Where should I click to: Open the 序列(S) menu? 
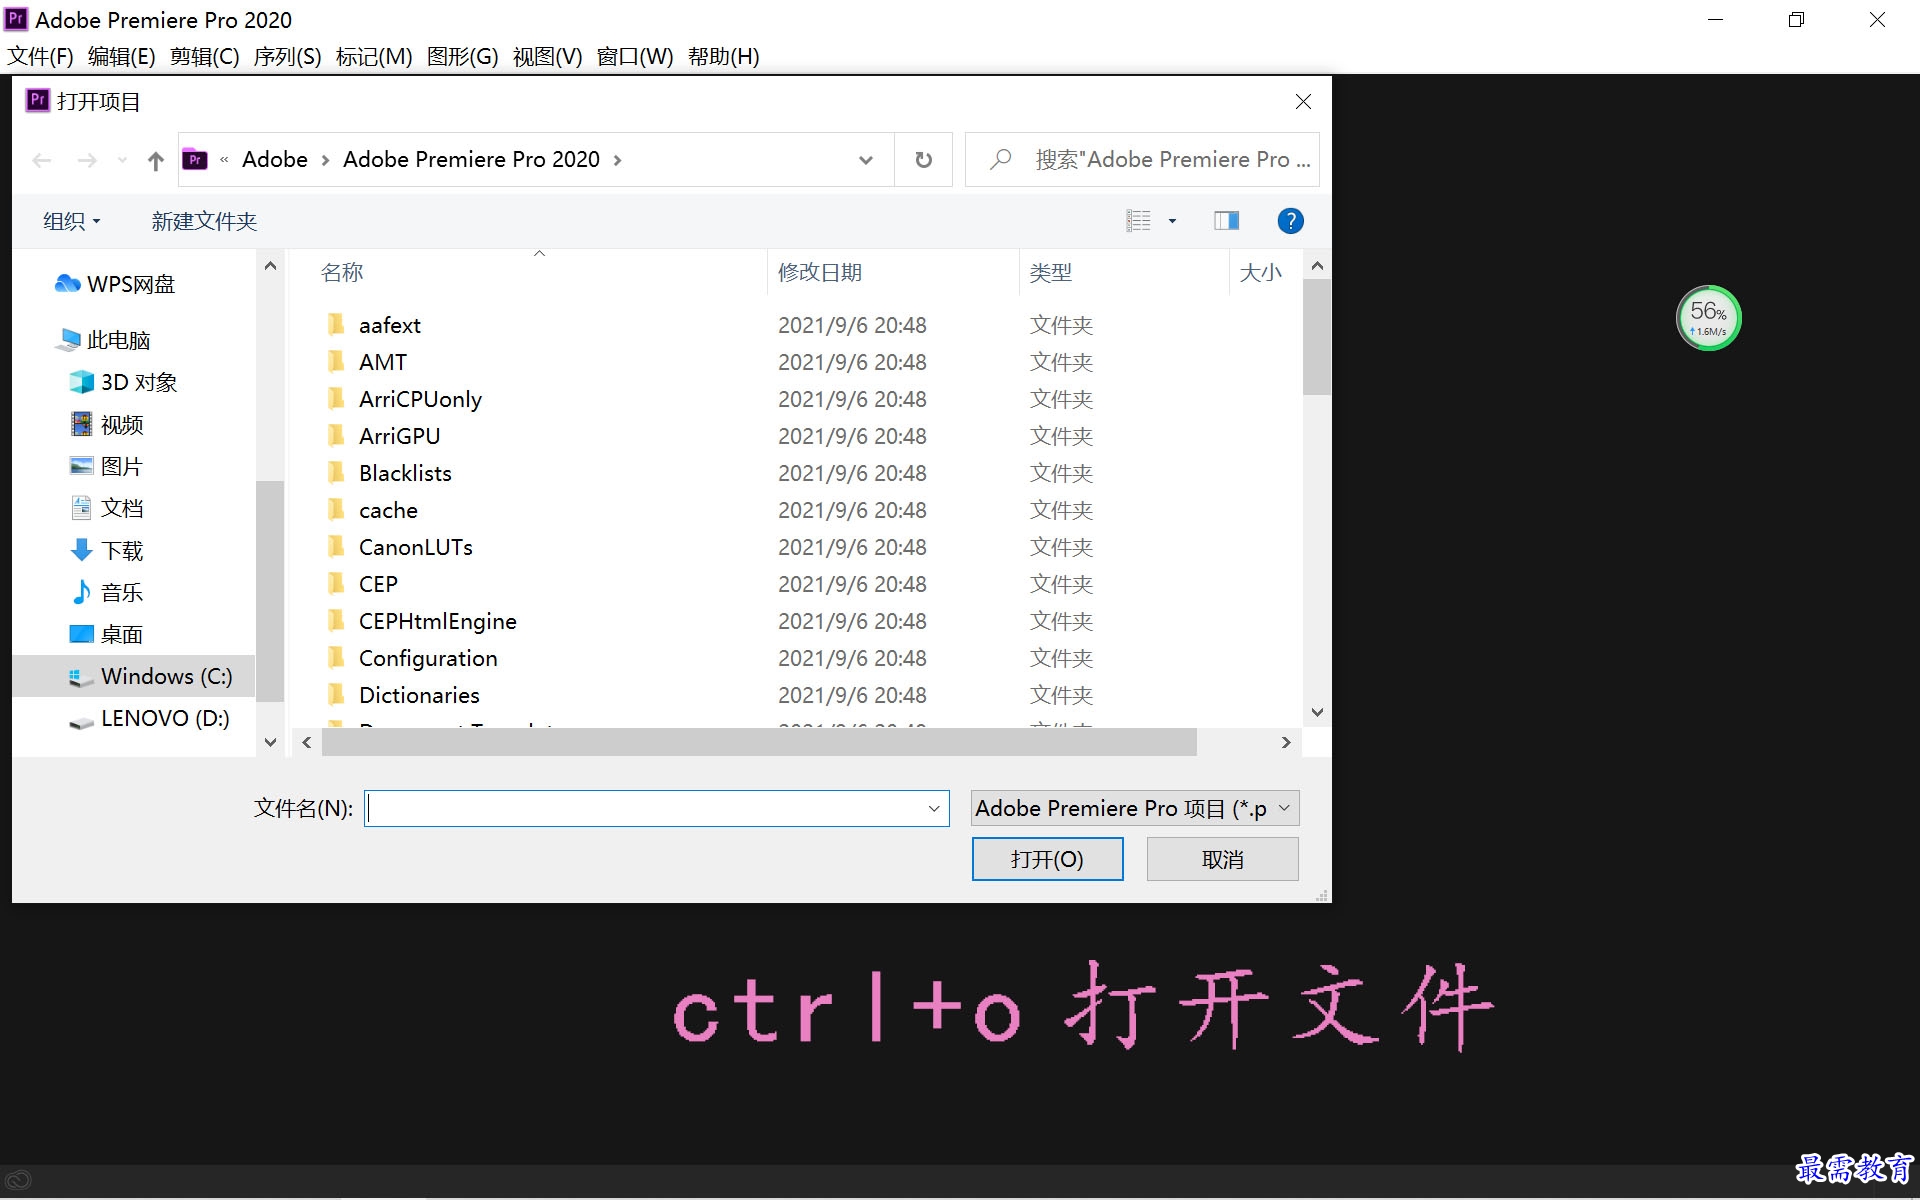click(x=288, y=56)
